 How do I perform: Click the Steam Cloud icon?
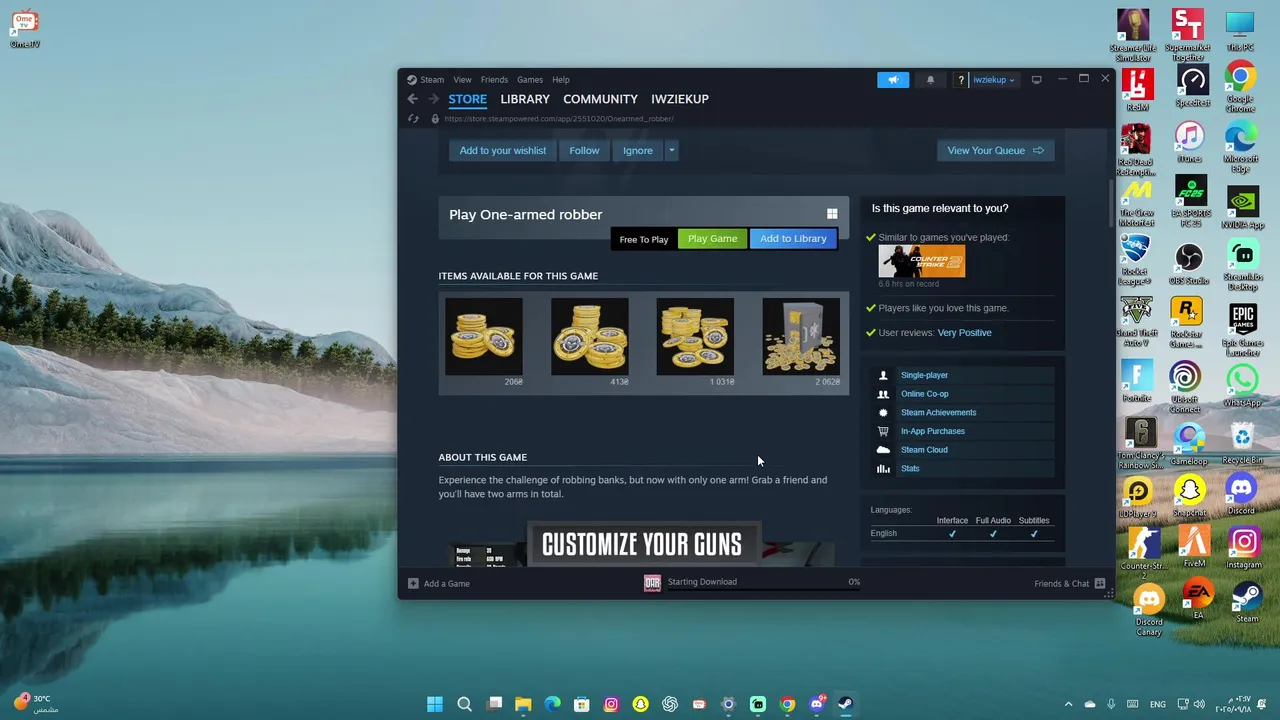pos(883,450)
